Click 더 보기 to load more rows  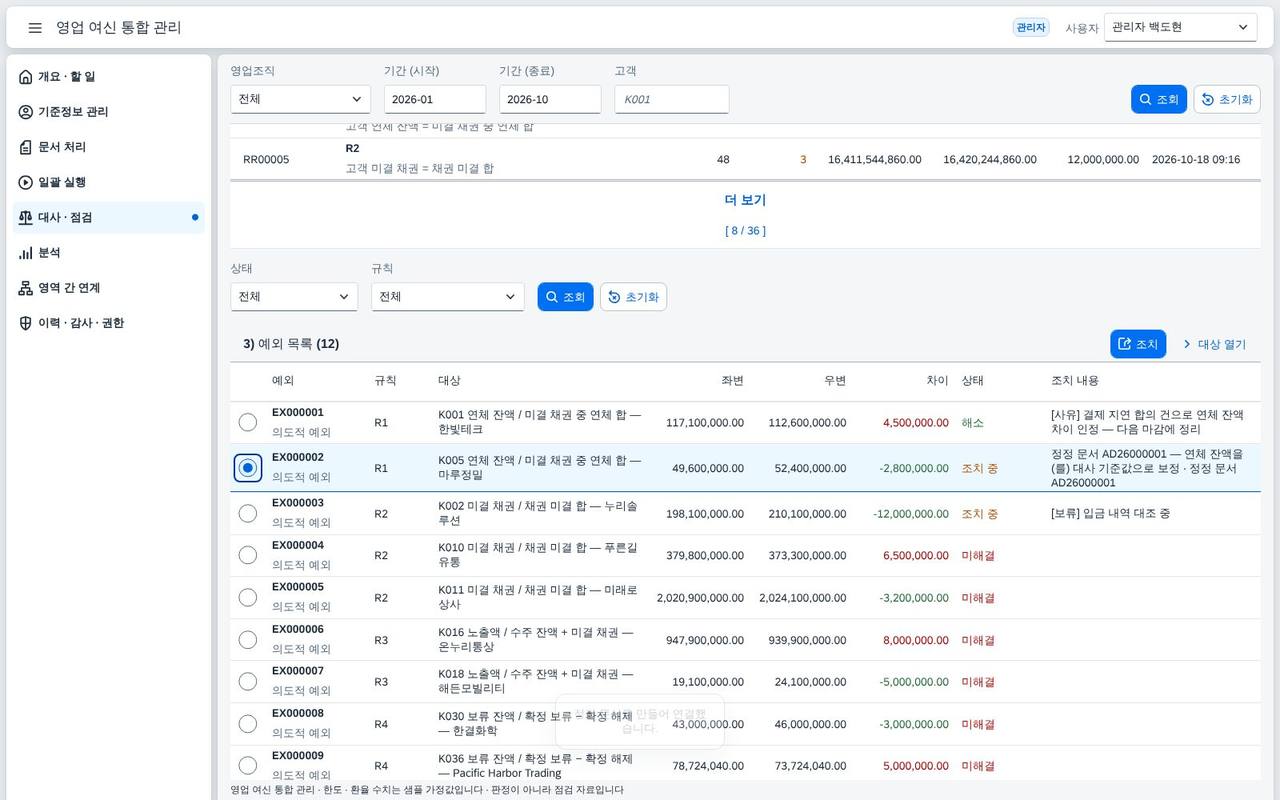[745, 200]
